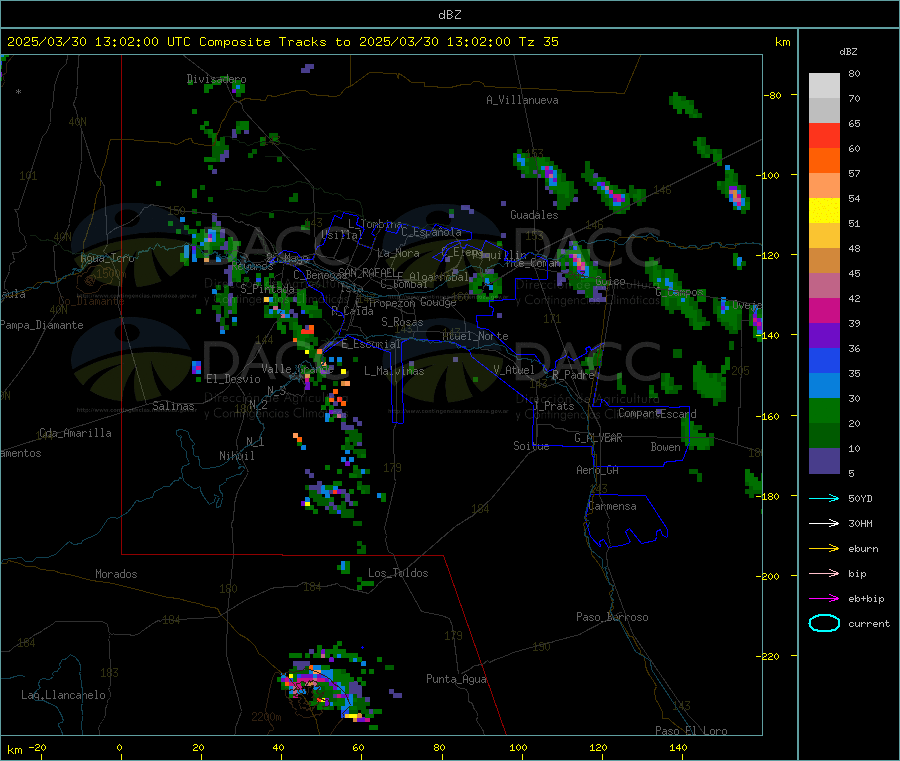900x761 pixels.
Task: Click the Guadales map label
Action: pyautogui.click(x=534, y=215)
